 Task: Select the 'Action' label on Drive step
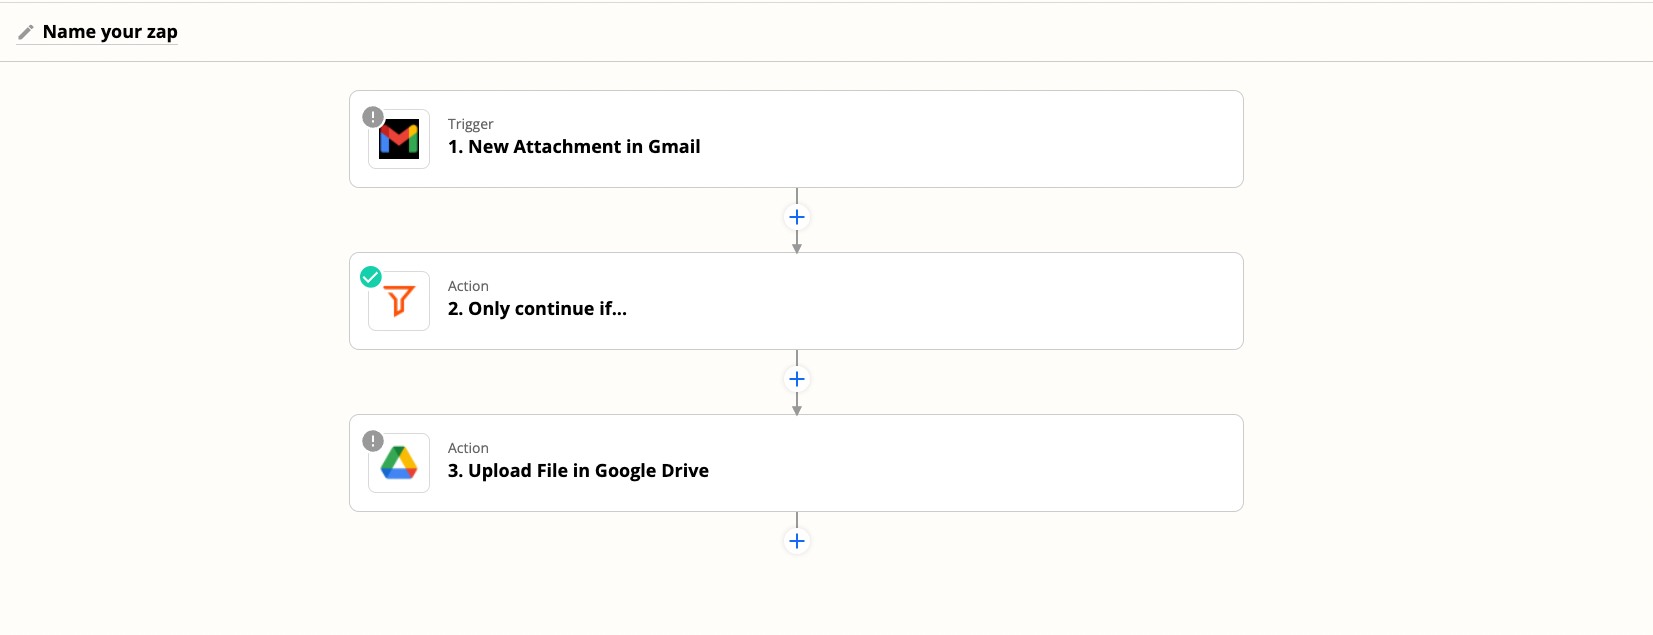[x=468, y=448]
